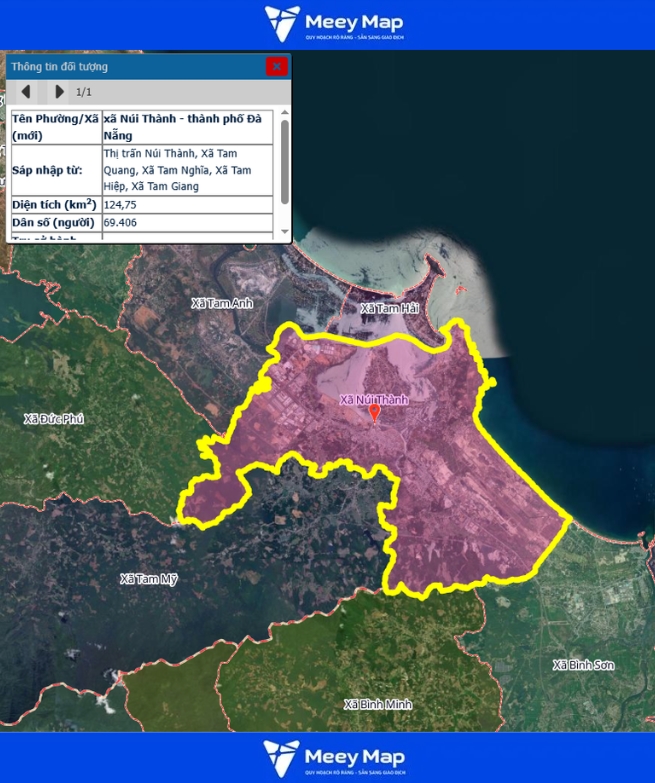Click the Xã Núi Thành label on map
This screenshot has width=655, height=783.
coord(374,400)
